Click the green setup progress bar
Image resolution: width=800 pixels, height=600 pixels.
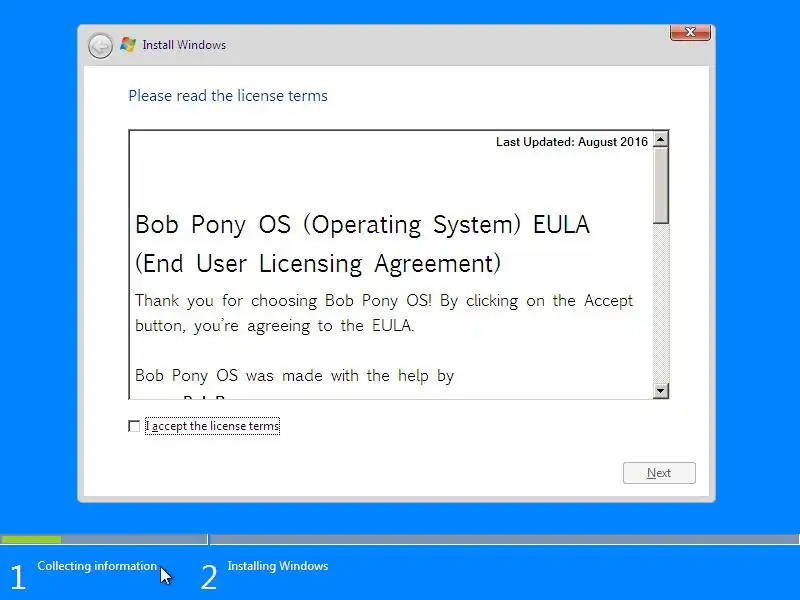(31, 539)
